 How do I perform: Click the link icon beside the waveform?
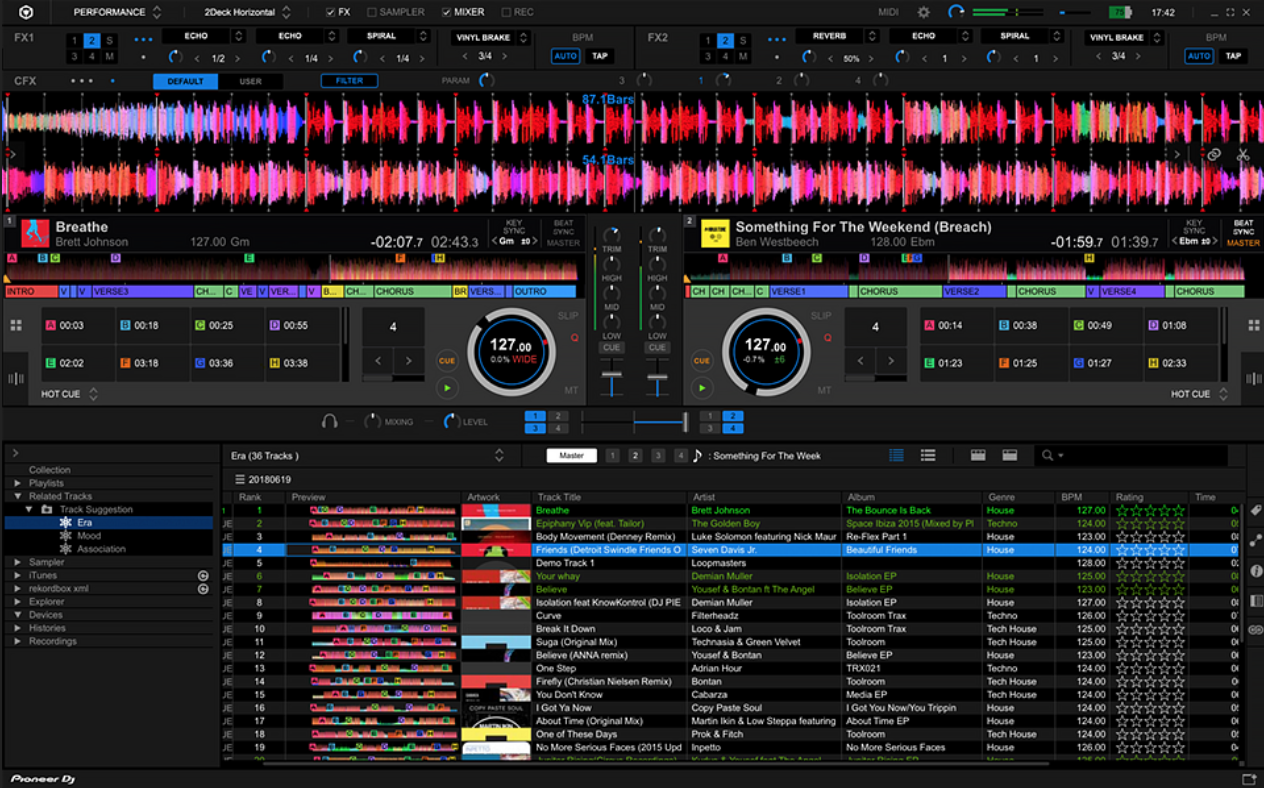click(x=1213, y=155)
